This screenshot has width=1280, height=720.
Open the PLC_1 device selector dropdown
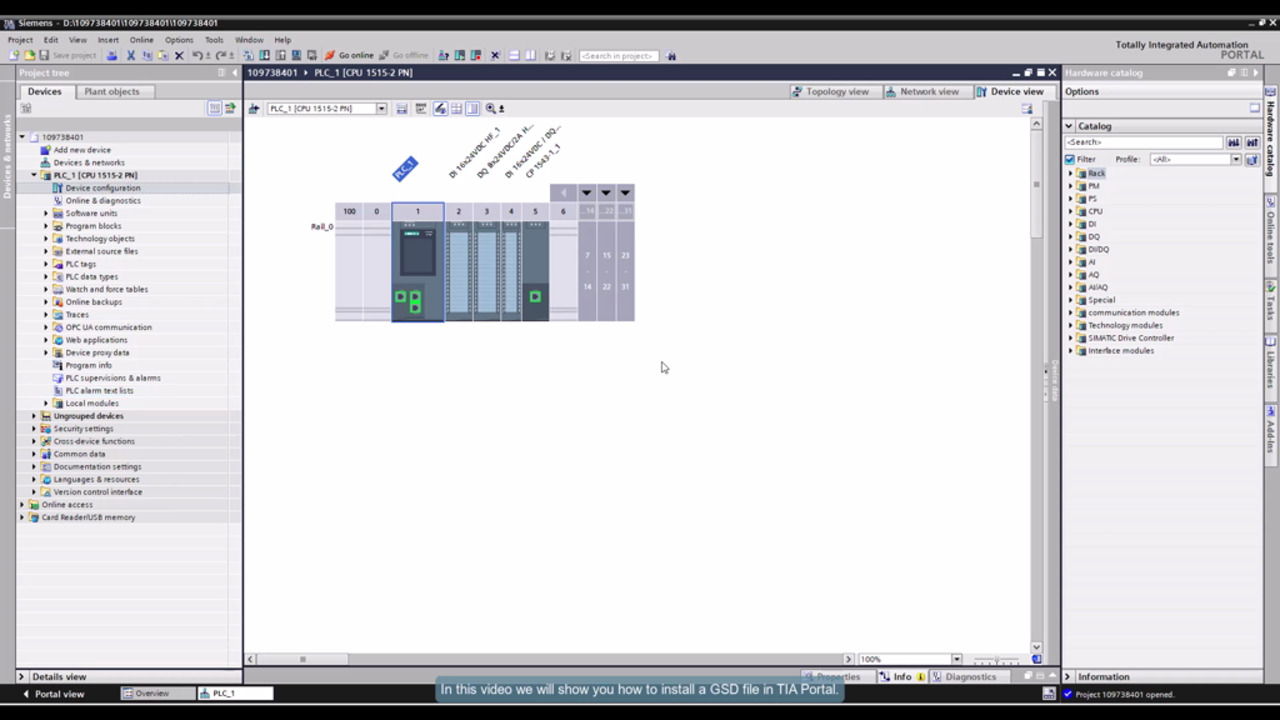(381, 109)
